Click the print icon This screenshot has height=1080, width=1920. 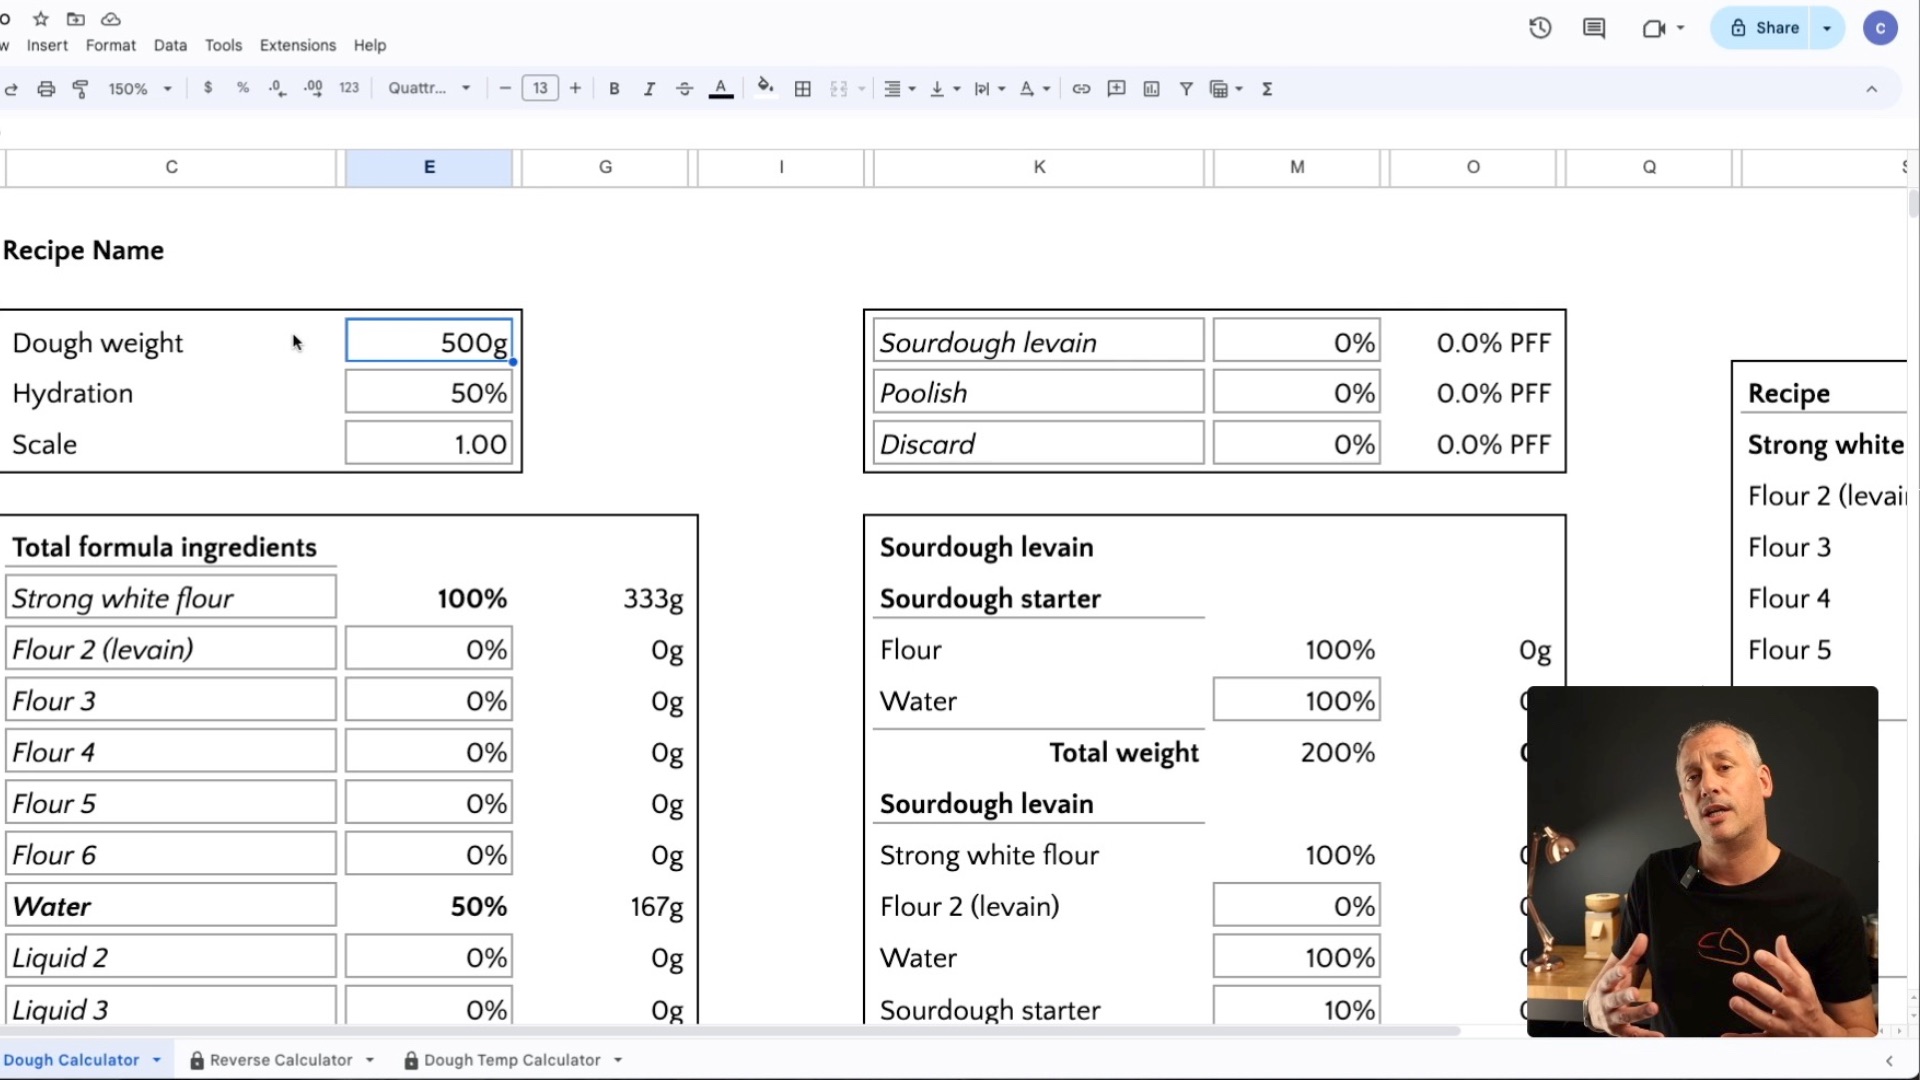(46, 89)
